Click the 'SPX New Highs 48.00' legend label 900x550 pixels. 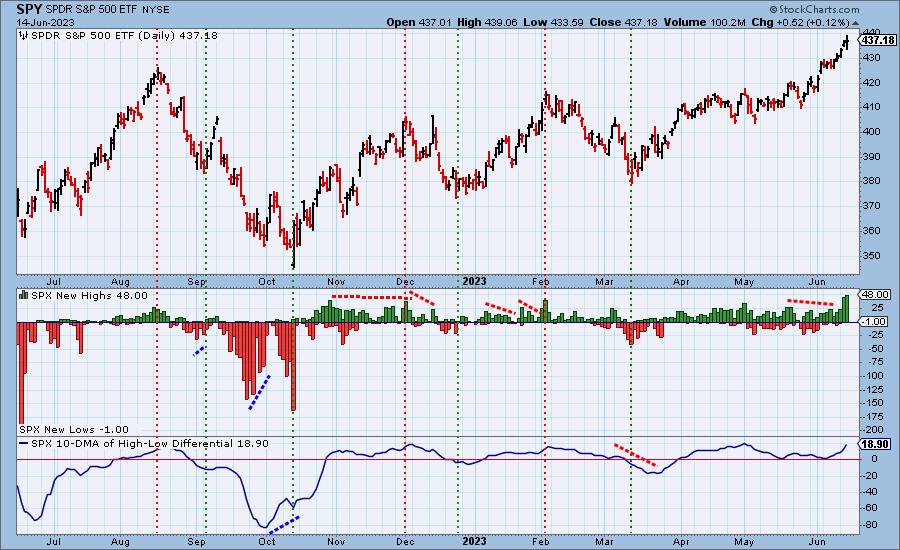(x=89, y=295)
